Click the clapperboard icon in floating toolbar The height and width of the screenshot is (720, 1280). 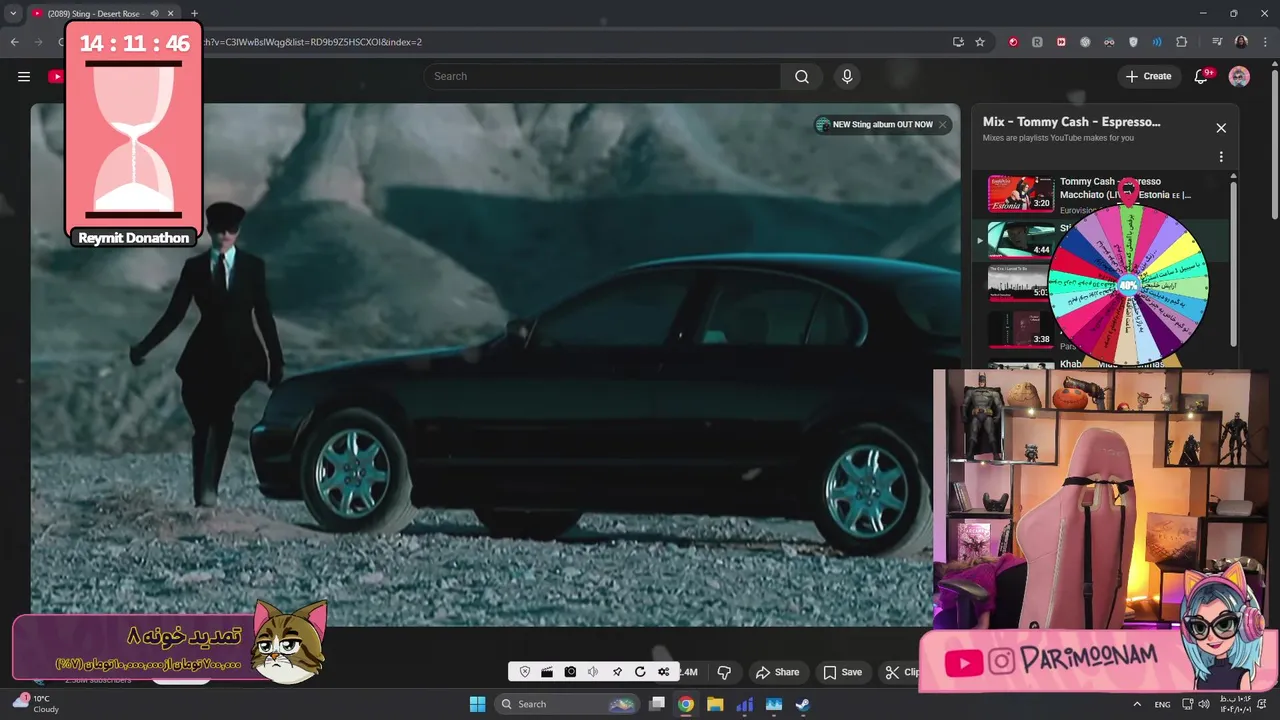point(547,672)
